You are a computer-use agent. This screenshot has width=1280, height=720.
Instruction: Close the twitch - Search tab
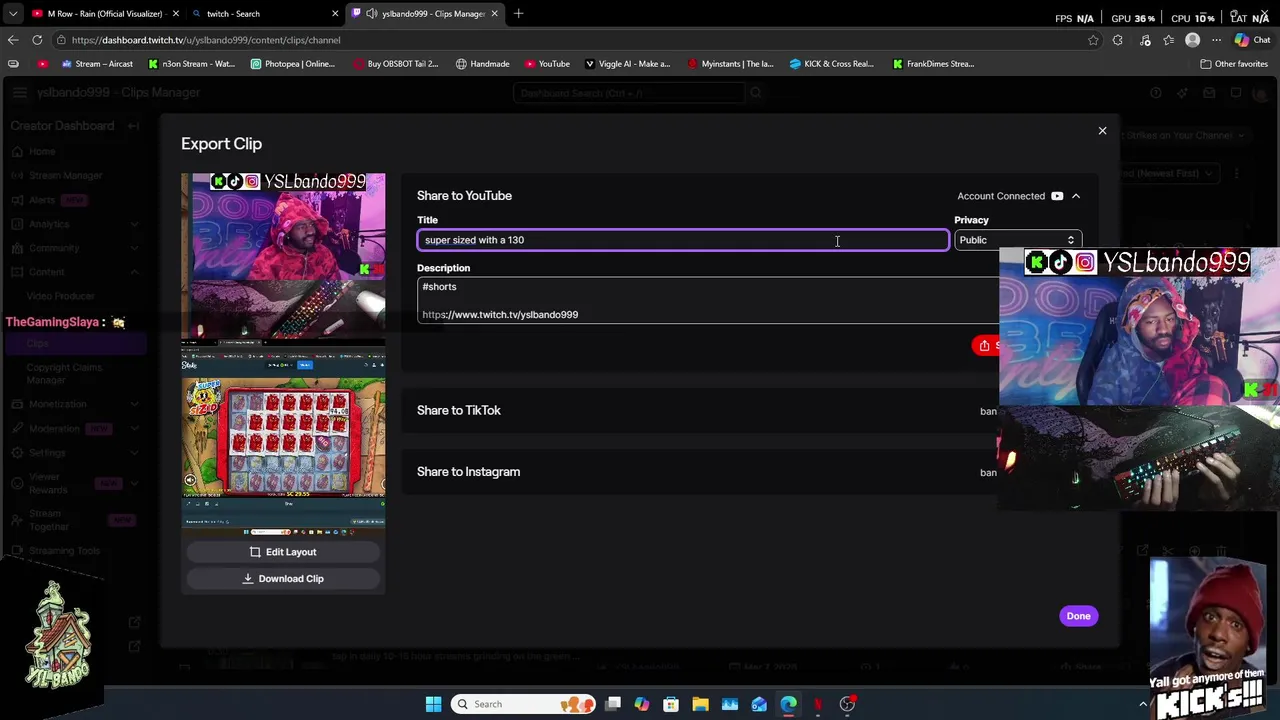335,14
